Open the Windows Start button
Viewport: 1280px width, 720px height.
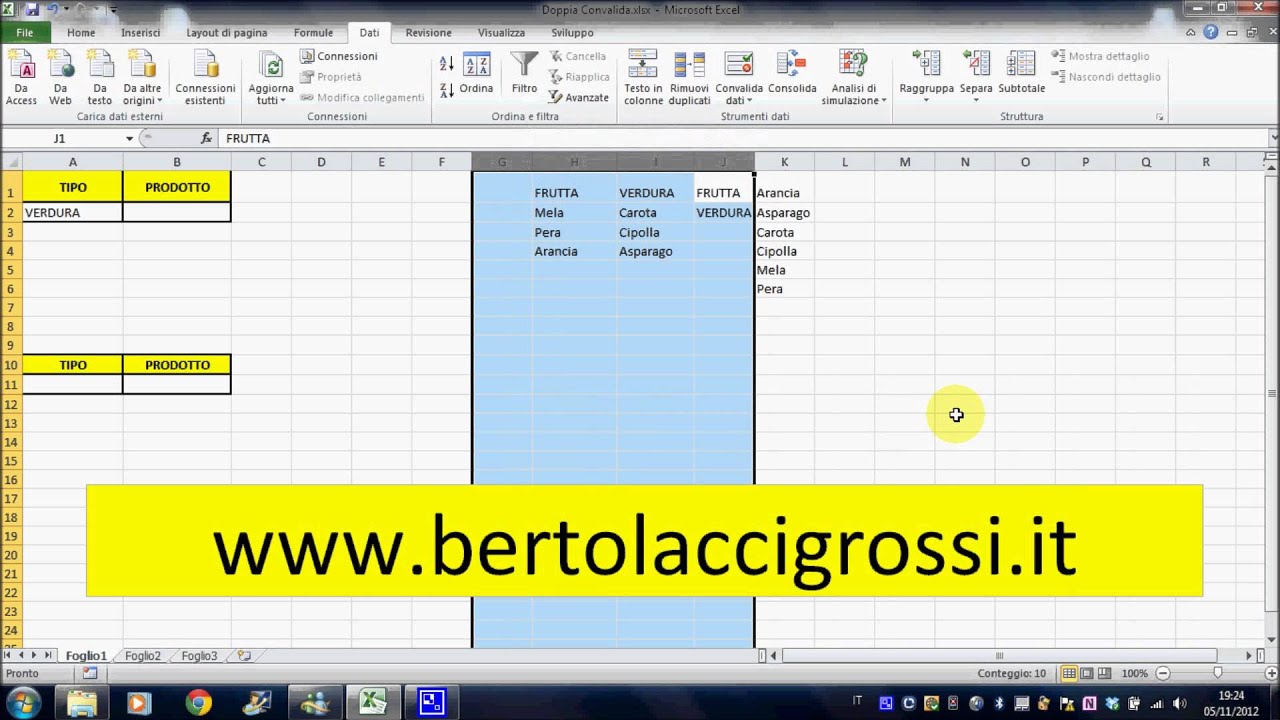pos(23,703)
